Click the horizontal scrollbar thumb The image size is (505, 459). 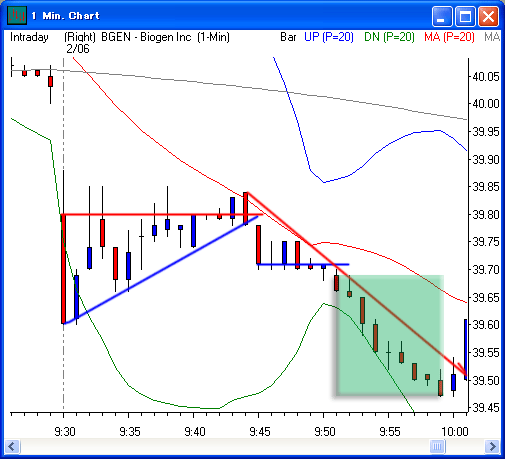[x=437, y=446]
